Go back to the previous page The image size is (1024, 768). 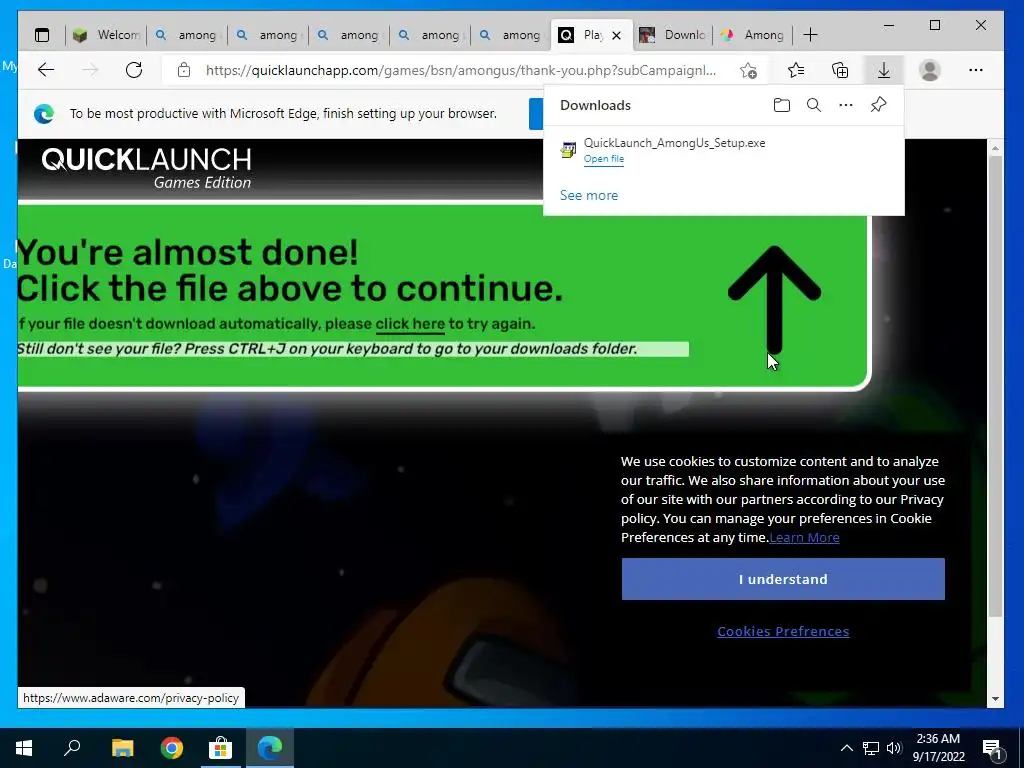[x=46, y=70]
